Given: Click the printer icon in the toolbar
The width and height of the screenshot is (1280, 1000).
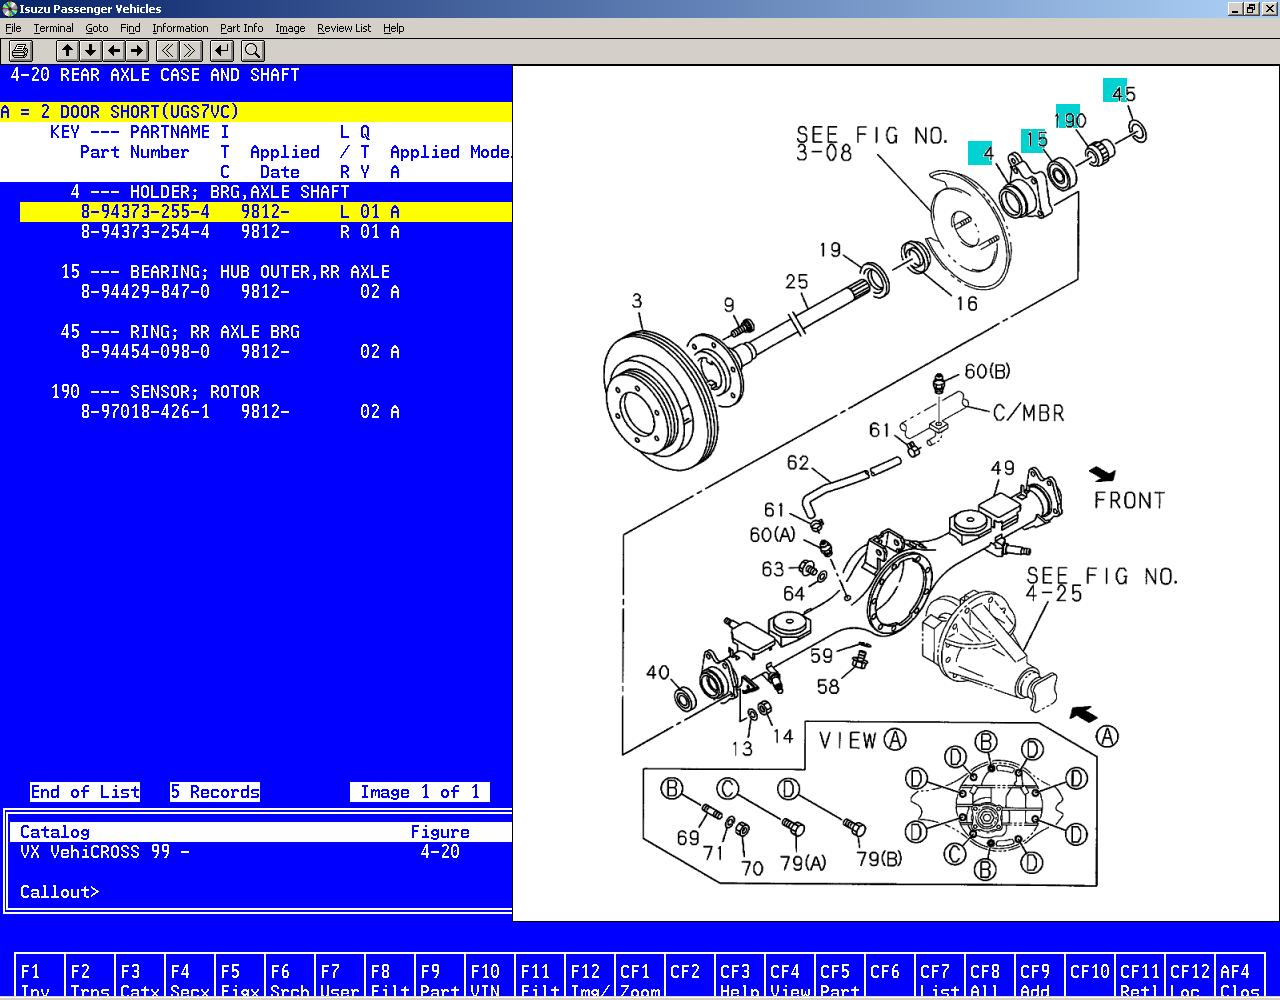Looking at the screenshot, I should point(20,51).
